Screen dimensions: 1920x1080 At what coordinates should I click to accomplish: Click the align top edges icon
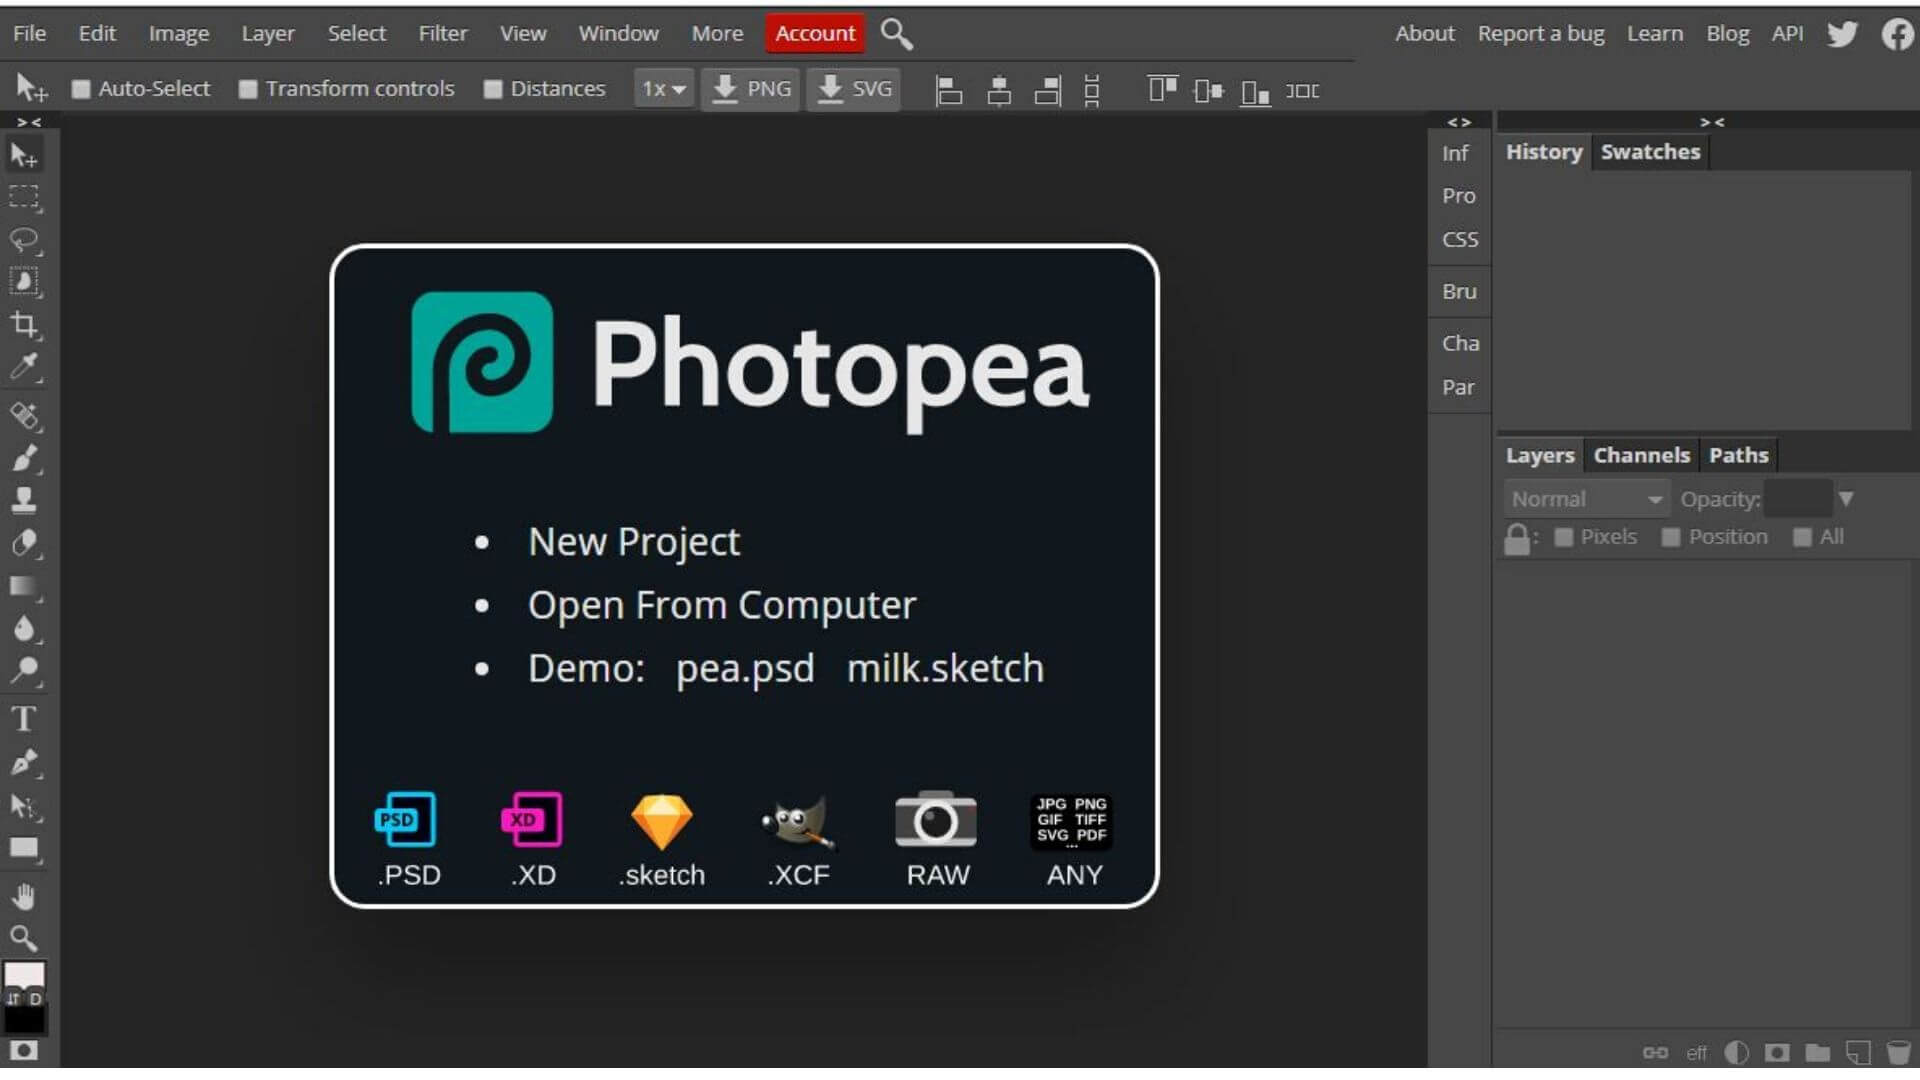(1162, 91)
